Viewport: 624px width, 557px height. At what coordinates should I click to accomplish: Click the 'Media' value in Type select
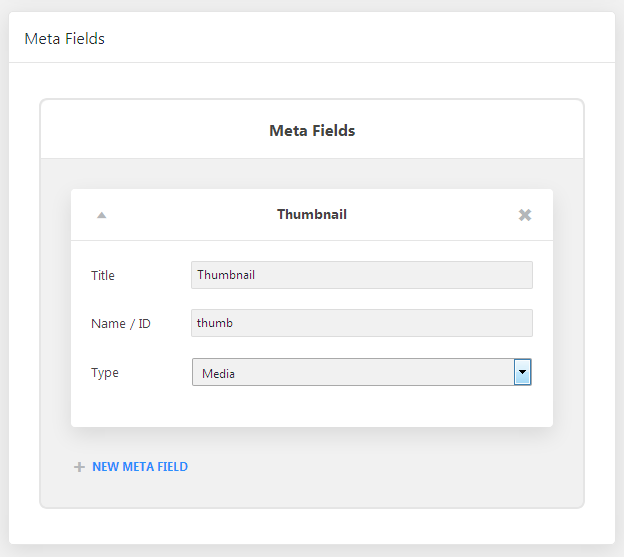coord(218,374)
